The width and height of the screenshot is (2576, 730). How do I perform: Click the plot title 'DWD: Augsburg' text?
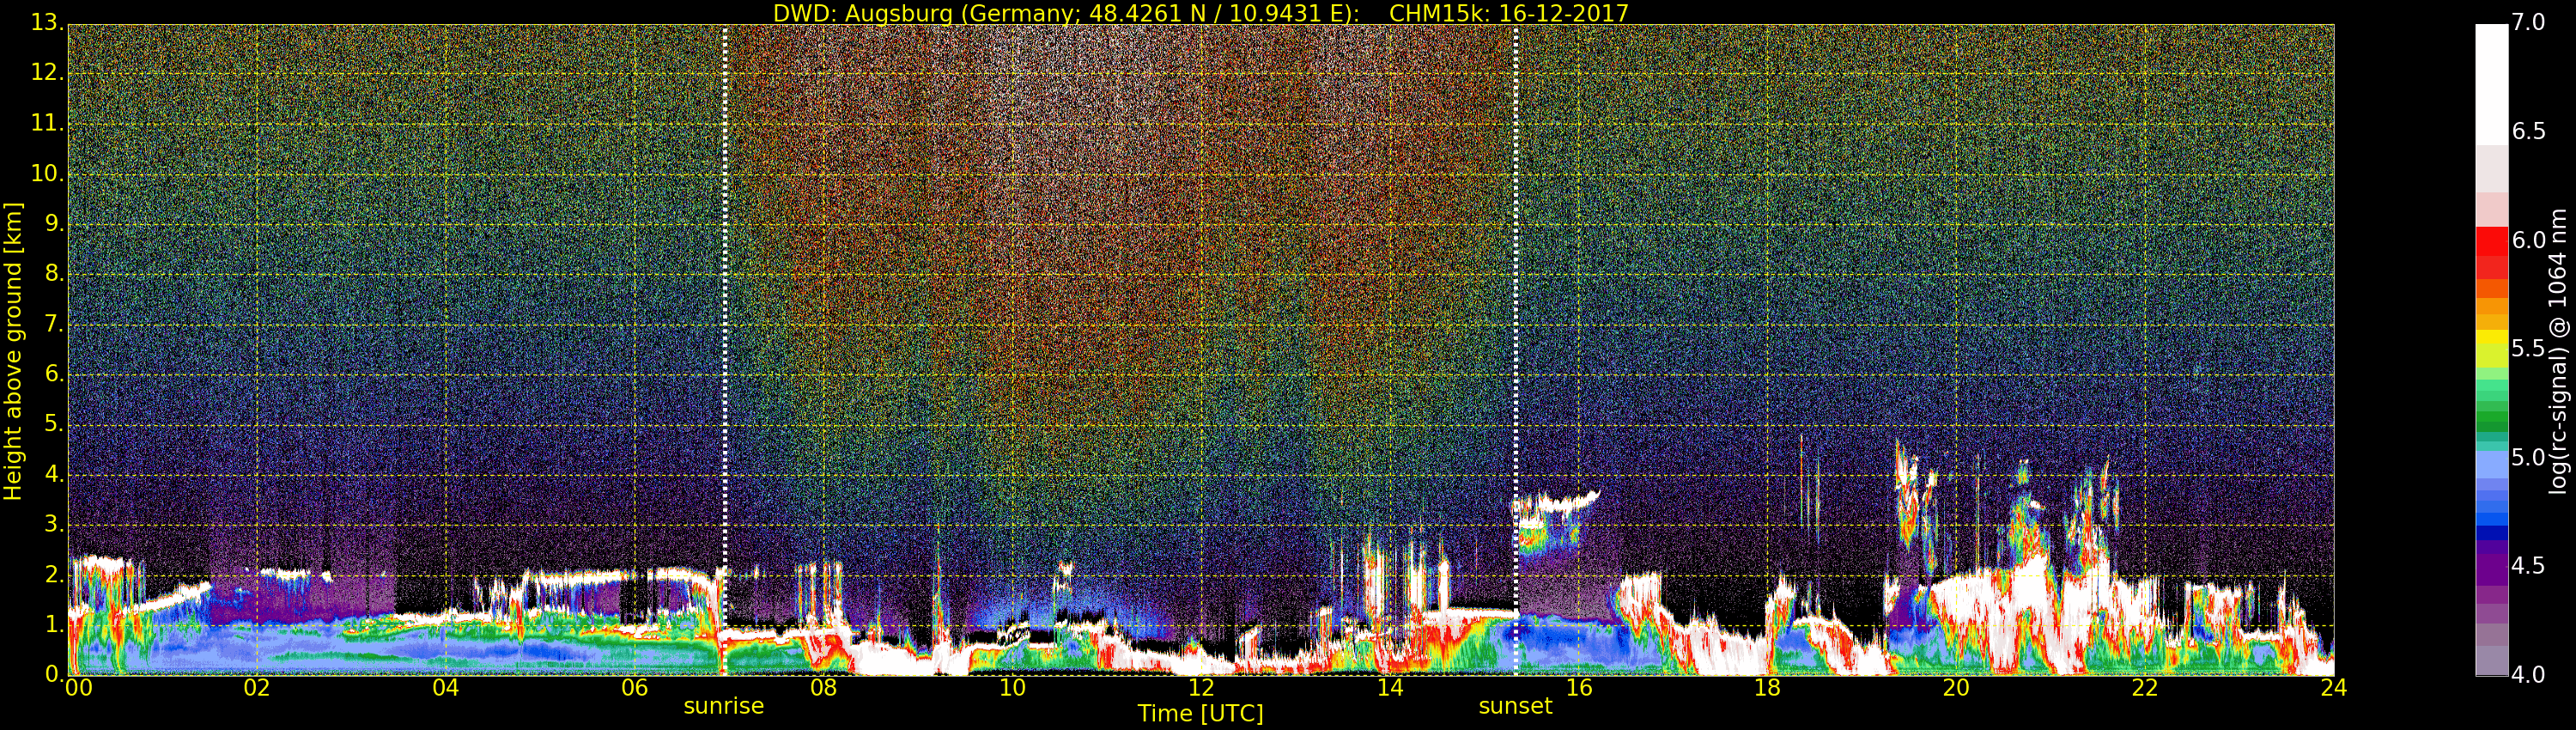(x=863, y=13)
